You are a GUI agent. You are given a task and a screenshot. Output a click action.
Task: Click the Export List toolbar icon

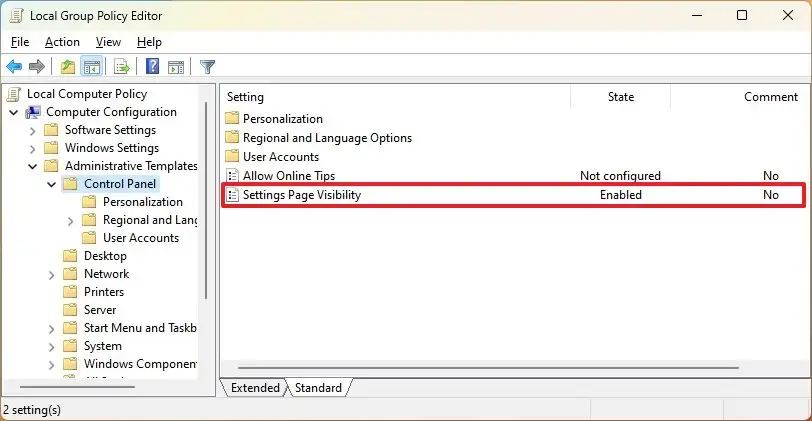pyautogui.click(x=122, y=66)
